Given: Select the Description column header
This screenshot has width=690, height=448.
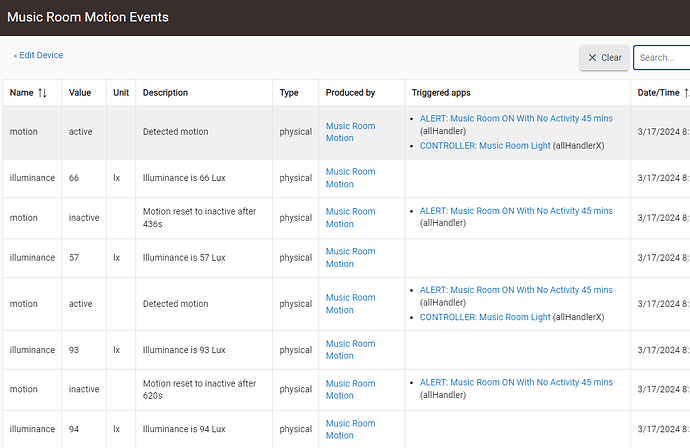Looking at the screenshot, I should coord(165,93).
